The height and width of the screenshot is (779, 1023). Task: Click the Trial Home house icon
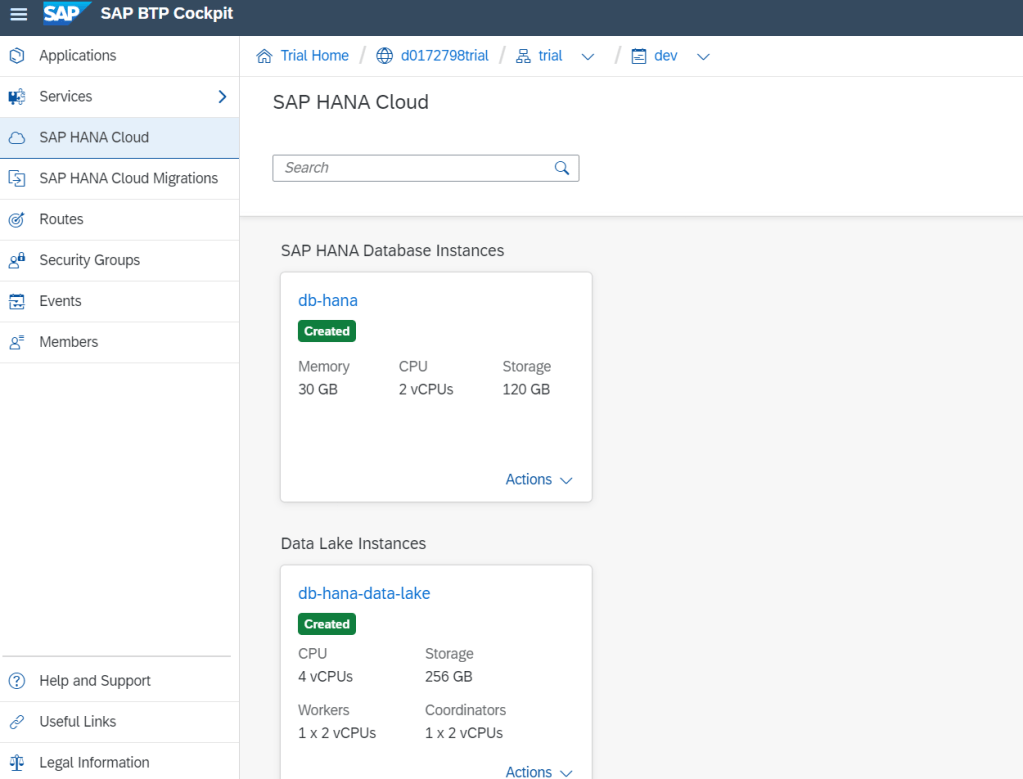click(x=264, y=56)
